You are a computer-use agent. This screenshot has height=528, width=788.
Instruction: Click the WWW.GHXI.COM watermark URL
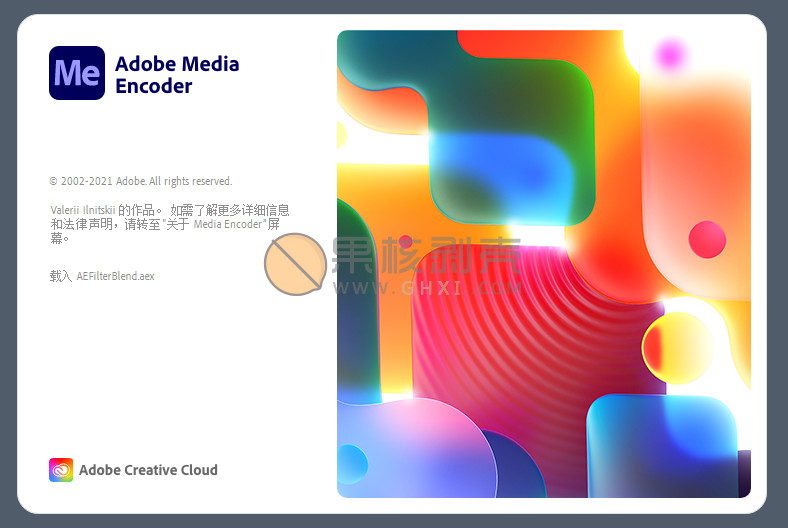(427, 287)
